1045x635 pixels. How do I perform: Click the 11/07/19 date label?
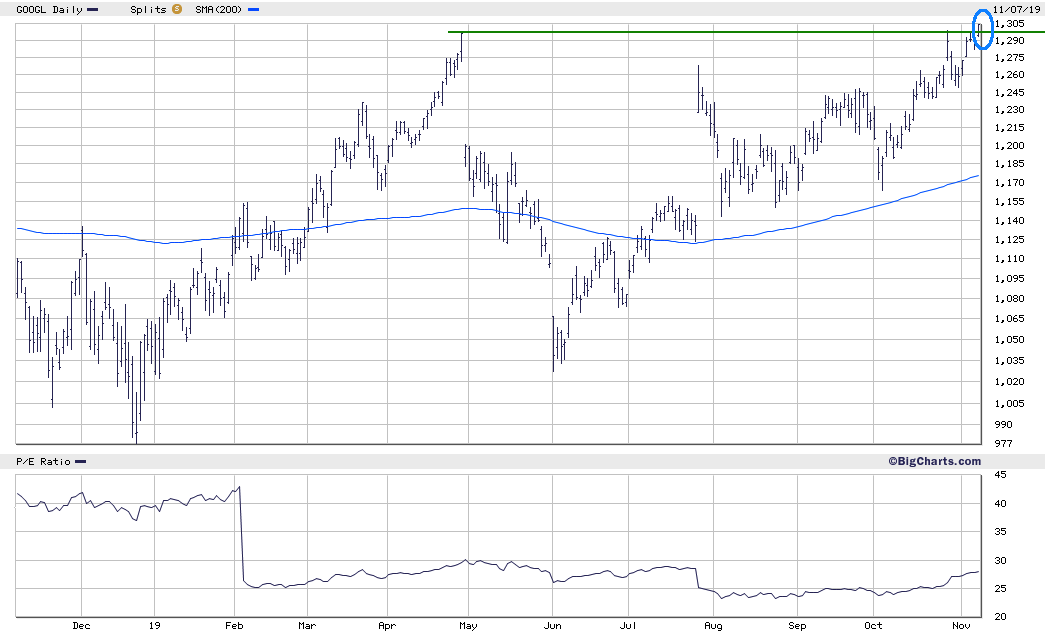1016,10
